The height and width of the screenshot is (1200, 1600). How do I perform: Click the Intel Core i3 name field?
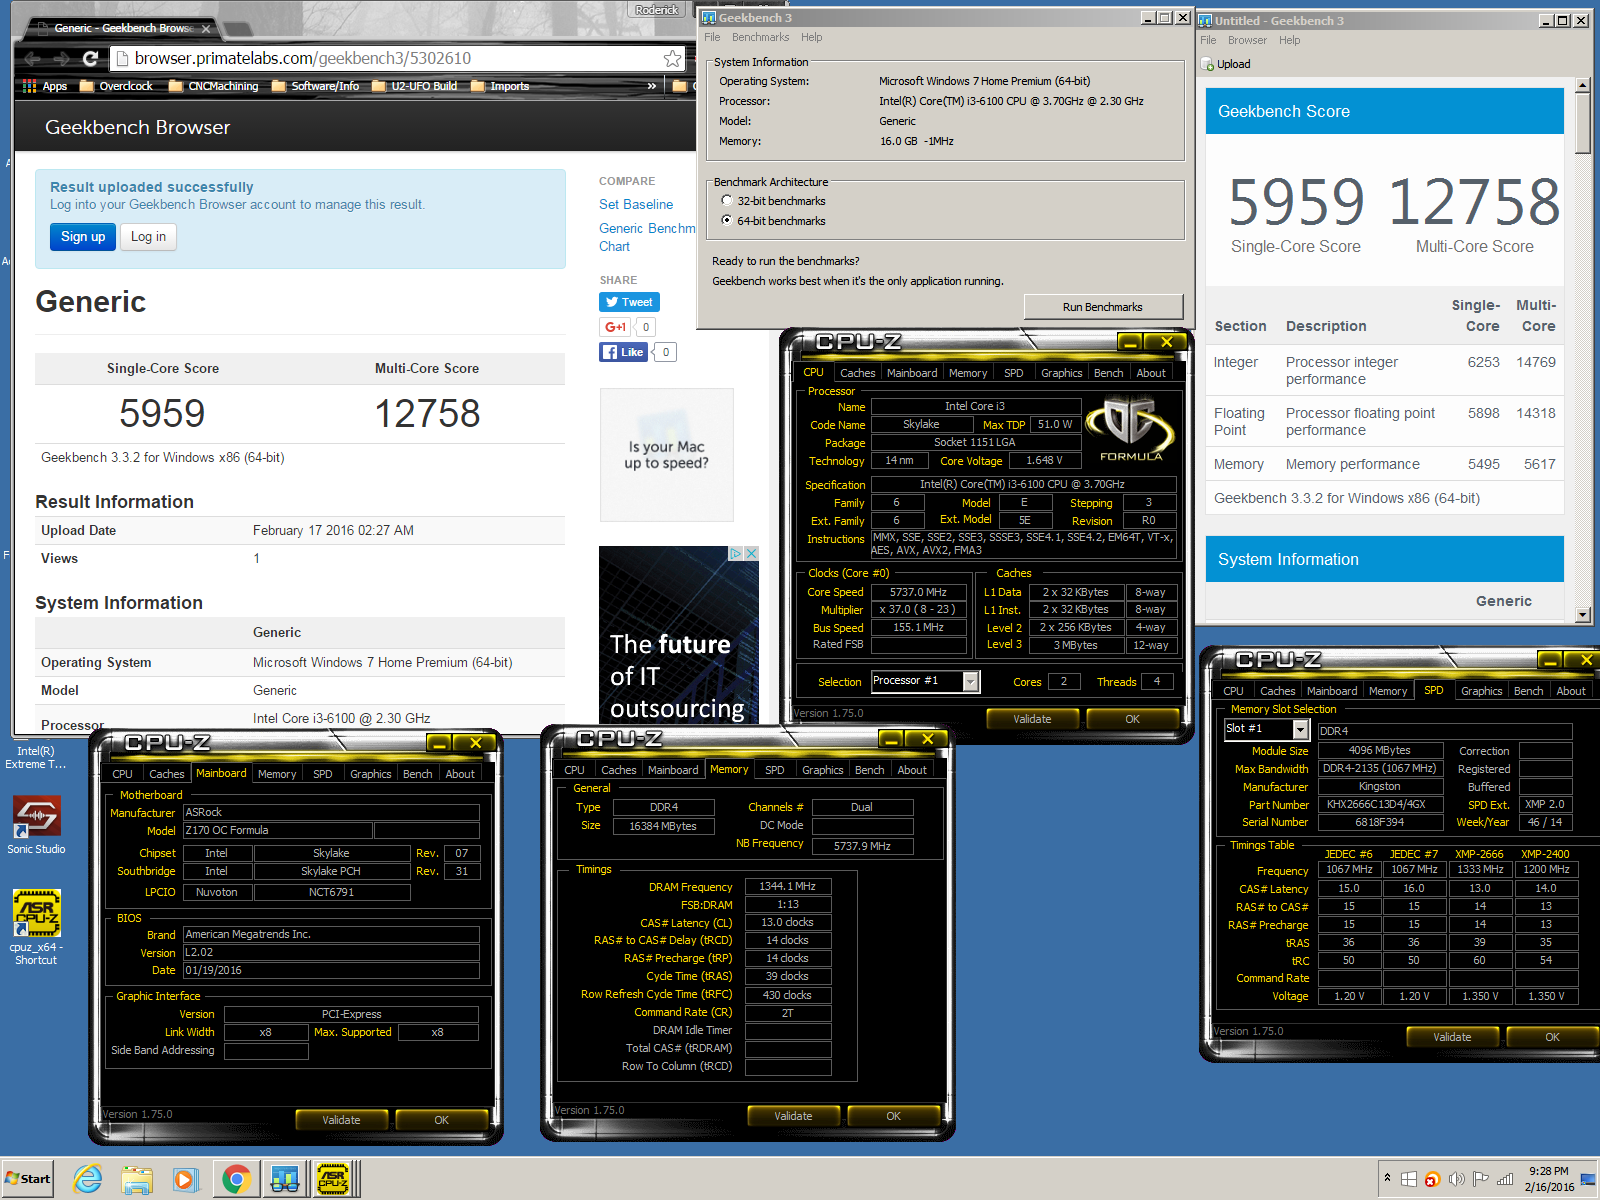pos(976,406)
